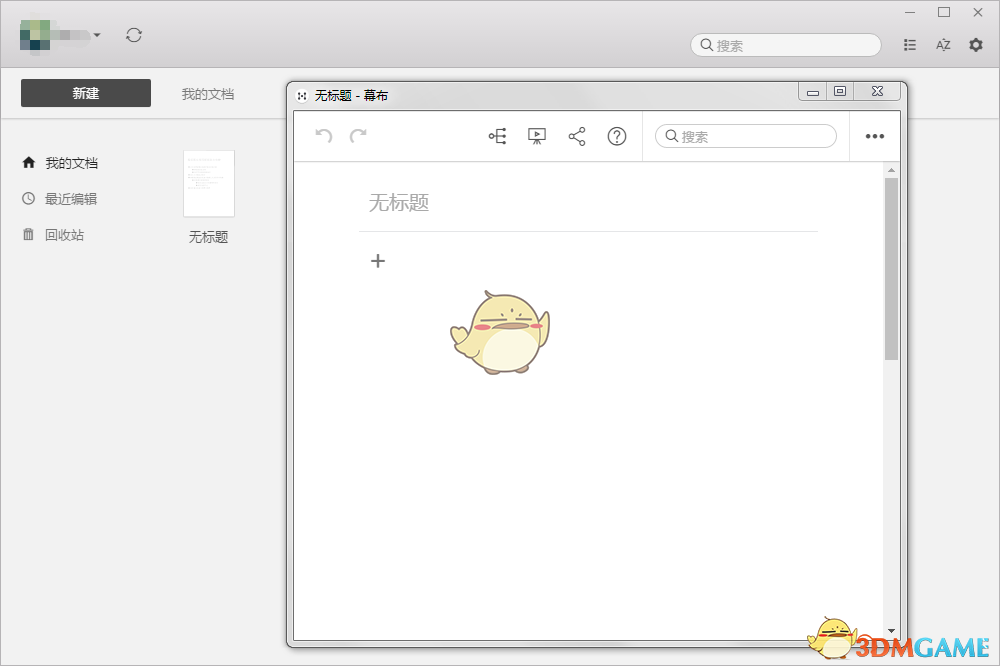Click the help question mark icon
The width and height of the screenshot is (1000, 666).
click(617, 136)
